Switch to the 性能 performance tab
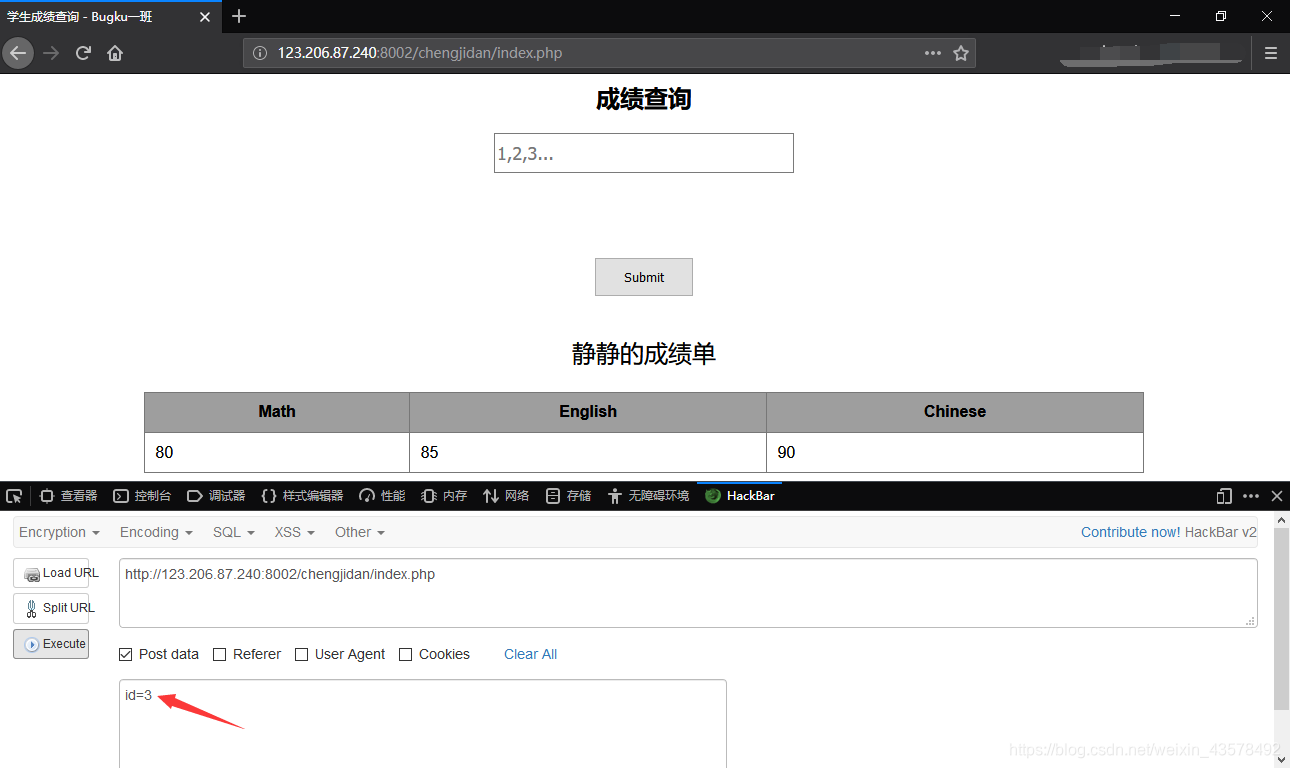The height and width of the screenshot is (768, 1290). pyautogui.click(x=382, y=496)
